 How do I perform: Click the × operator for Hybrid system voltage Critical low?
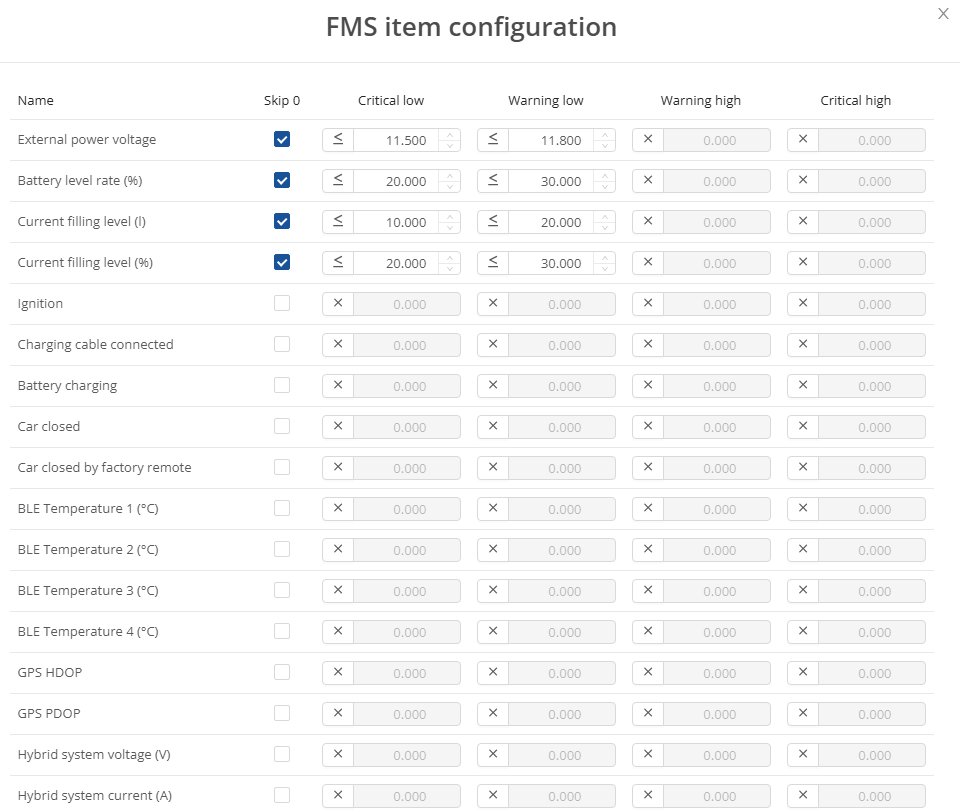coord(338,755)
